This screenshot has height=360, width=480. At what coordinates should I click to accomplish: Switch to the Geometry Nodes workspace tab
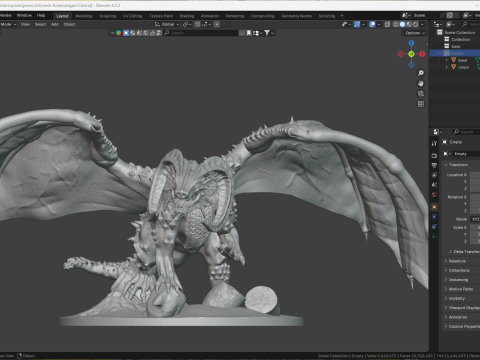coord(297,16)
